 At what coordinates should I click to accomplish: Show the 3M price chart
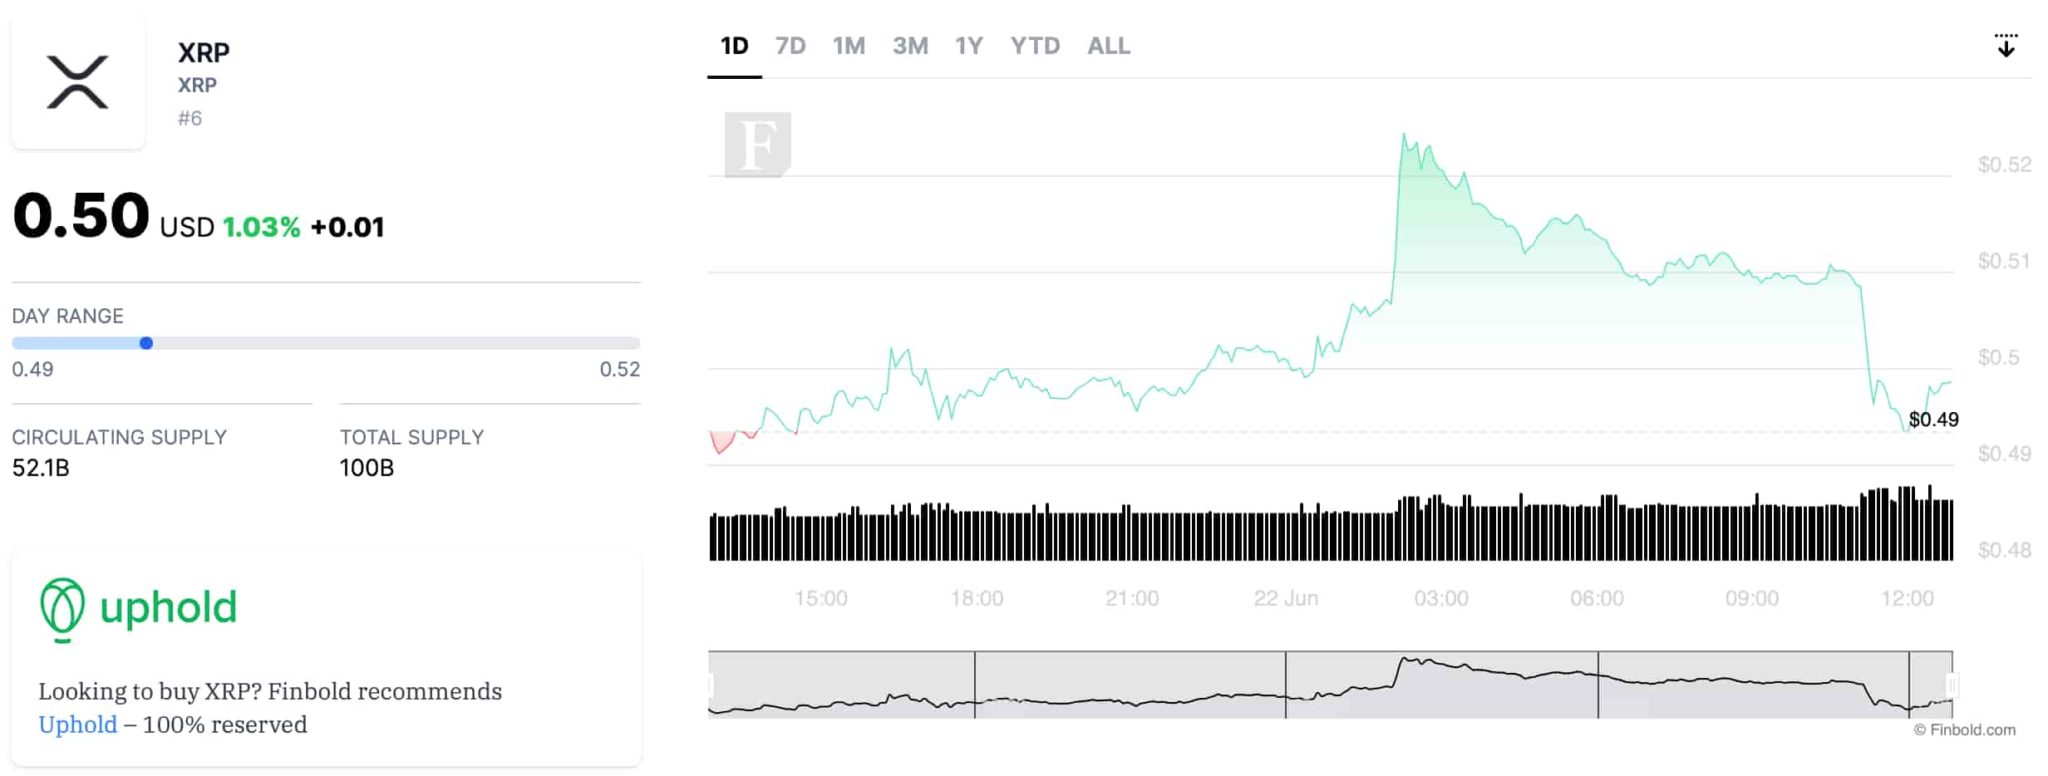click(x=910, y=46)
